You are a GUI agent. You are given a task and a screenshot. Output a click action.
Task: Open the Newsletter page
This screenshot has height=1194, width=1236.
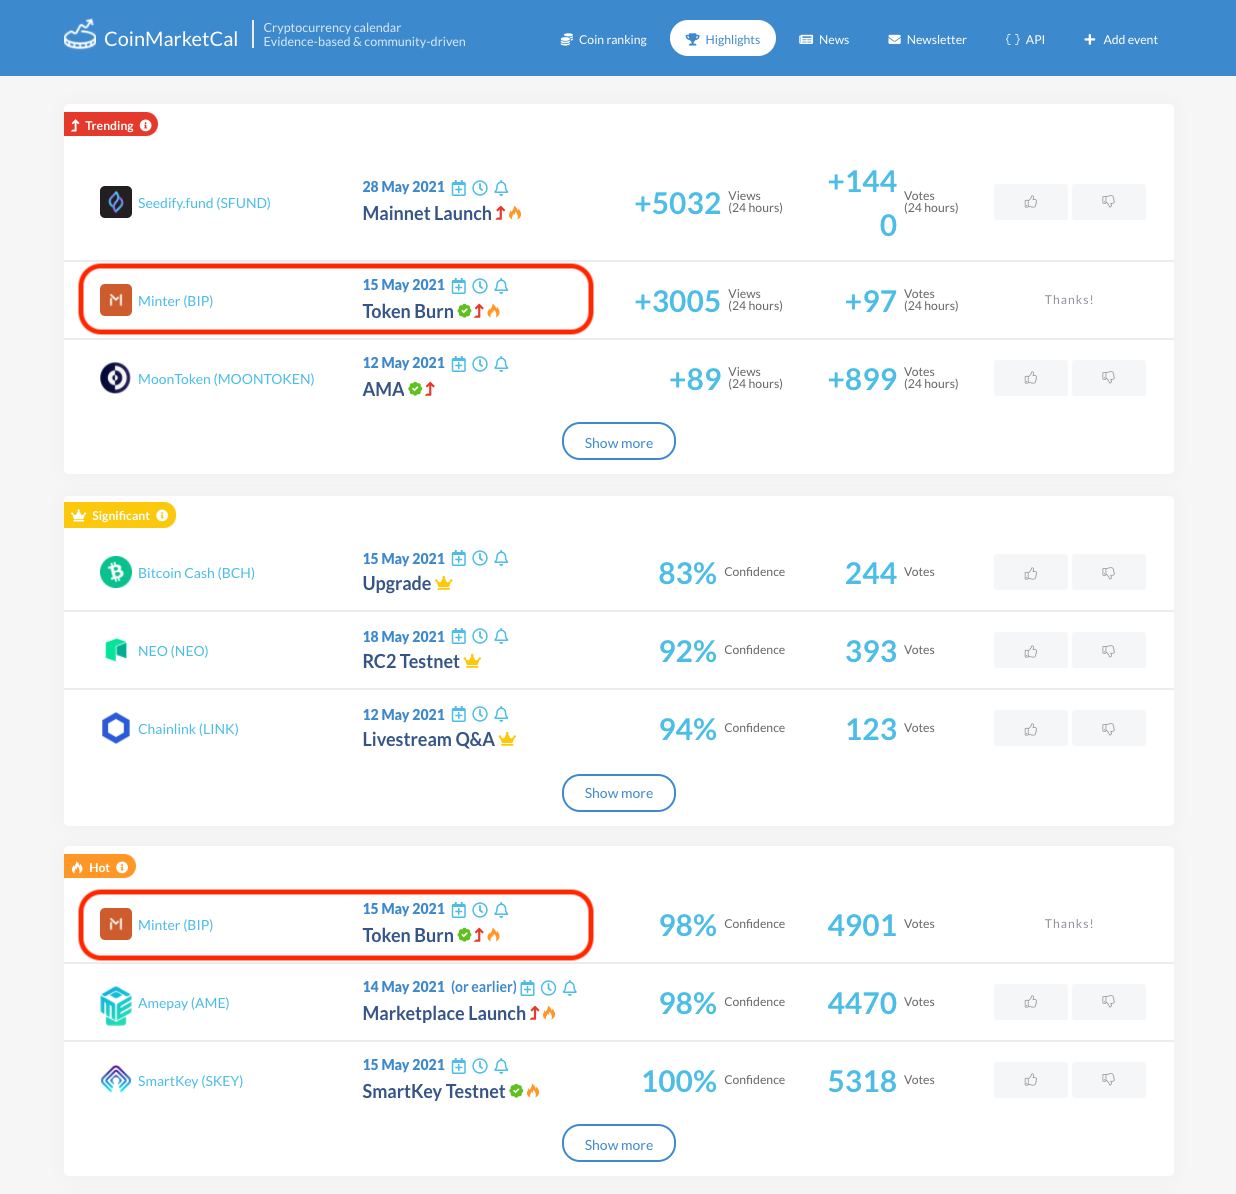927,39
